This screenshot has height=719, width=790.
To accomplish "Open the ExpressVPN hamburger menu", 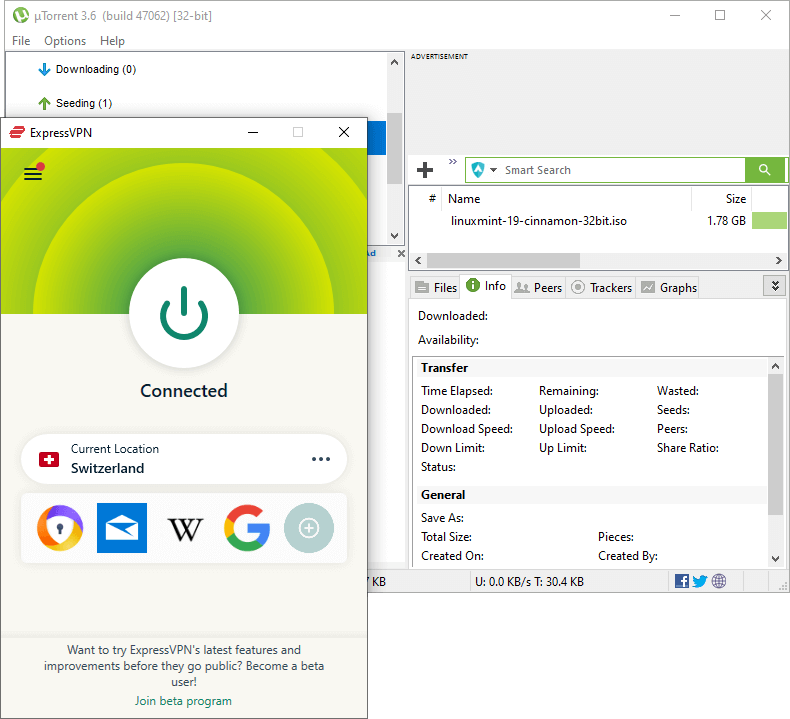I will point(33,173).
